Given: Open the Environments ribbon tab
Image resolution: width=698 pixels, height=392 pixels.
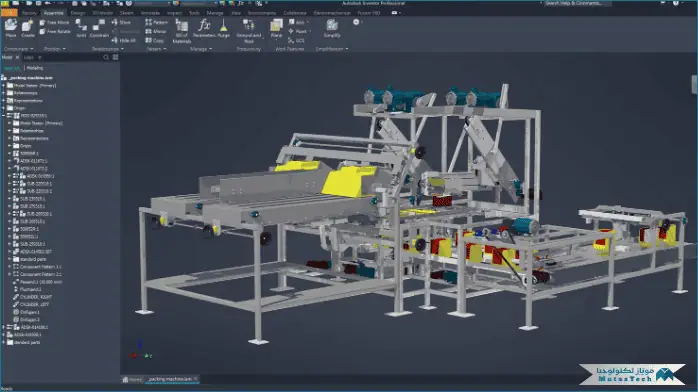Looking at the screenshot, I should (262, 13).
